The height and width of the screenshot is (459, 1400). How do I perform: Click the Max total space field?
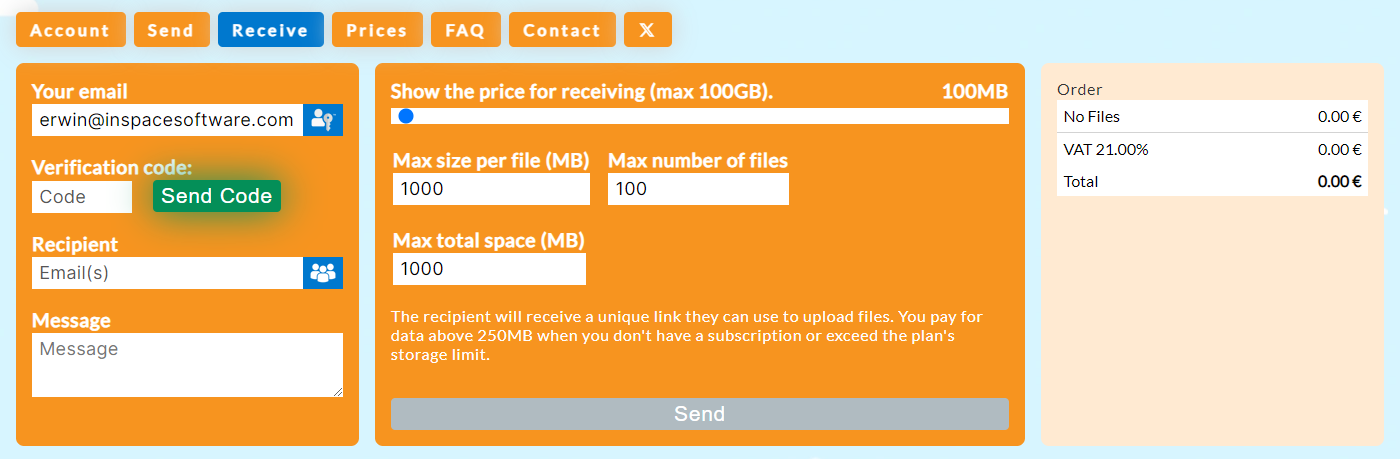[489, 269]
